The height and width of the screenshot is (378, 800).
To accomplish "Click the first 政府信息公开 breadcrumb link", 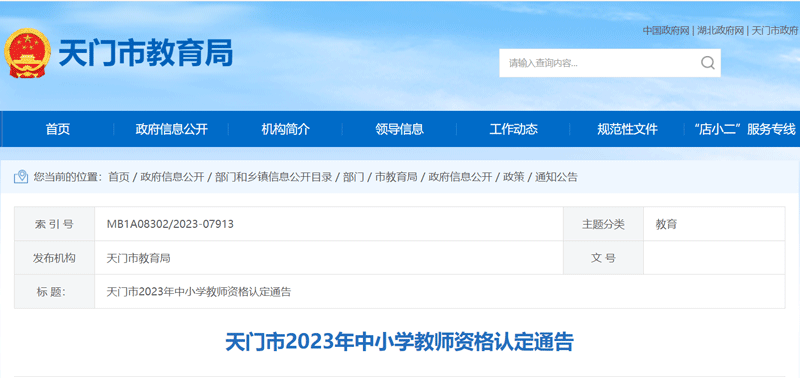I will pos(172,177).
